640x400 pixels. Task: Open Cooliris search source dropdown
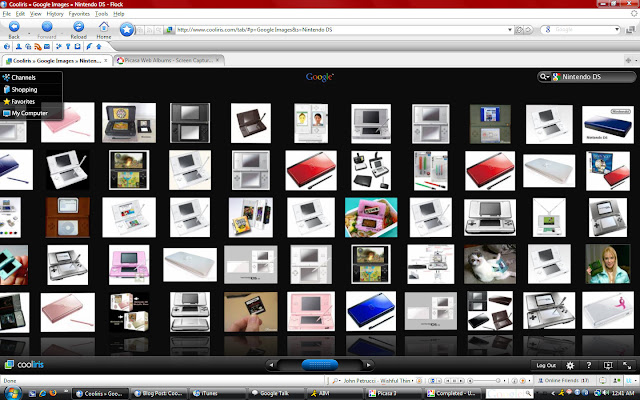pyautogui.click(x=544, y=77)
